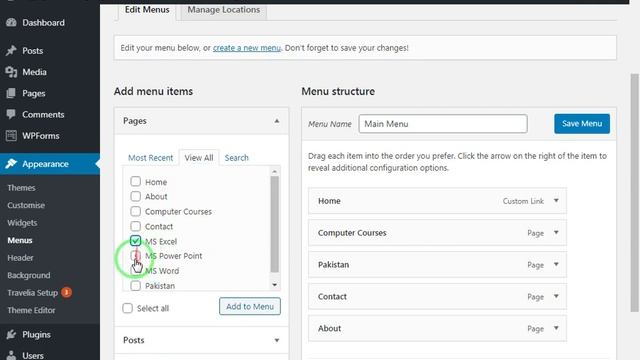Click the WPForms icon in sidebar
Screen dimensions: 640x360
point(11,136)
